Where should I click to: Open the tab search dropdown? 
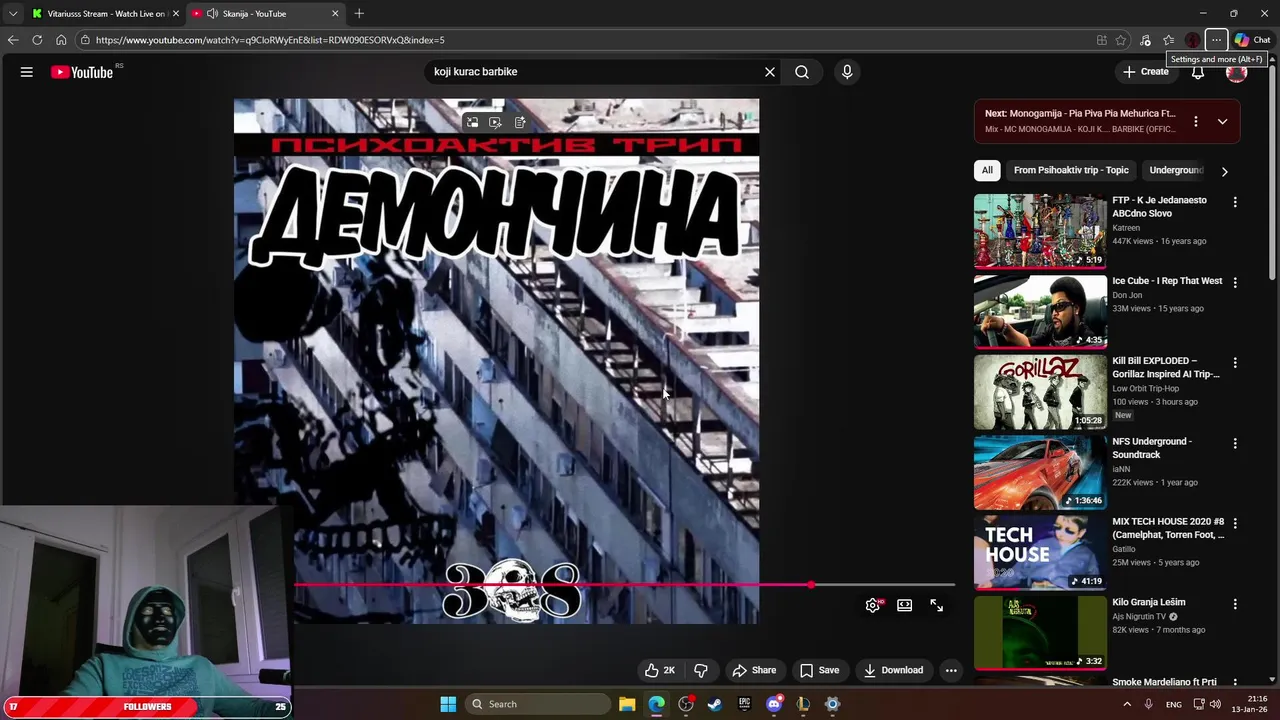click(x=12, y=14)
